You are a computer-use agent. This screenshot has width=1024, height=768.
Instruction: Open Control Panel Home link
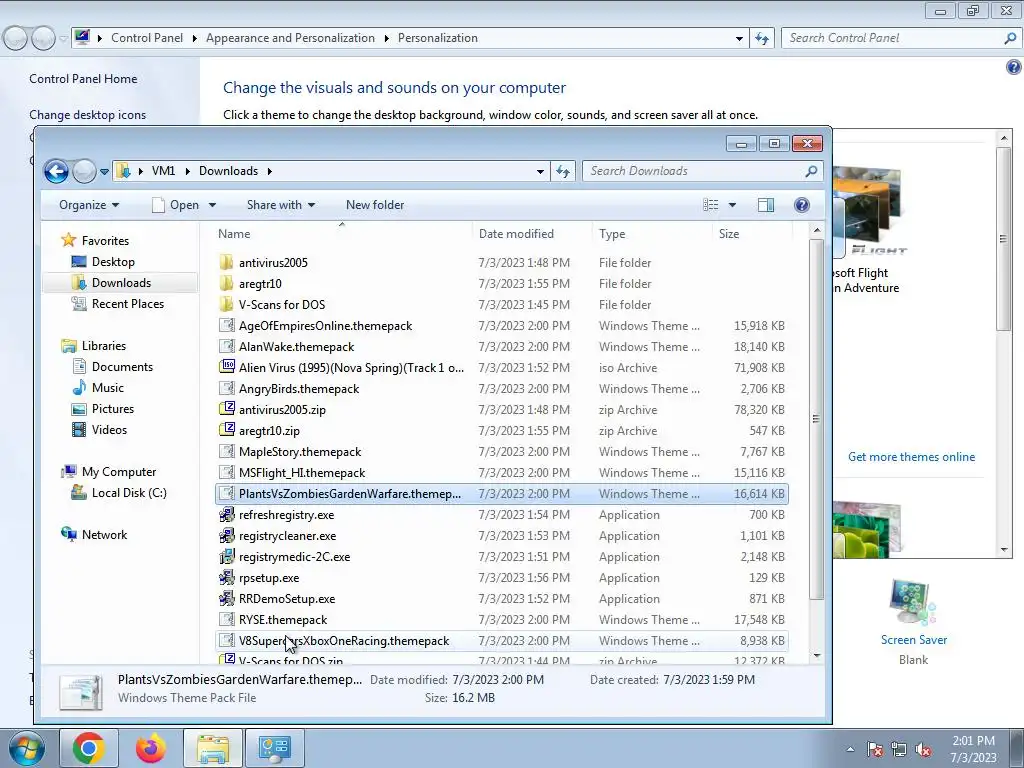[83, 79]
